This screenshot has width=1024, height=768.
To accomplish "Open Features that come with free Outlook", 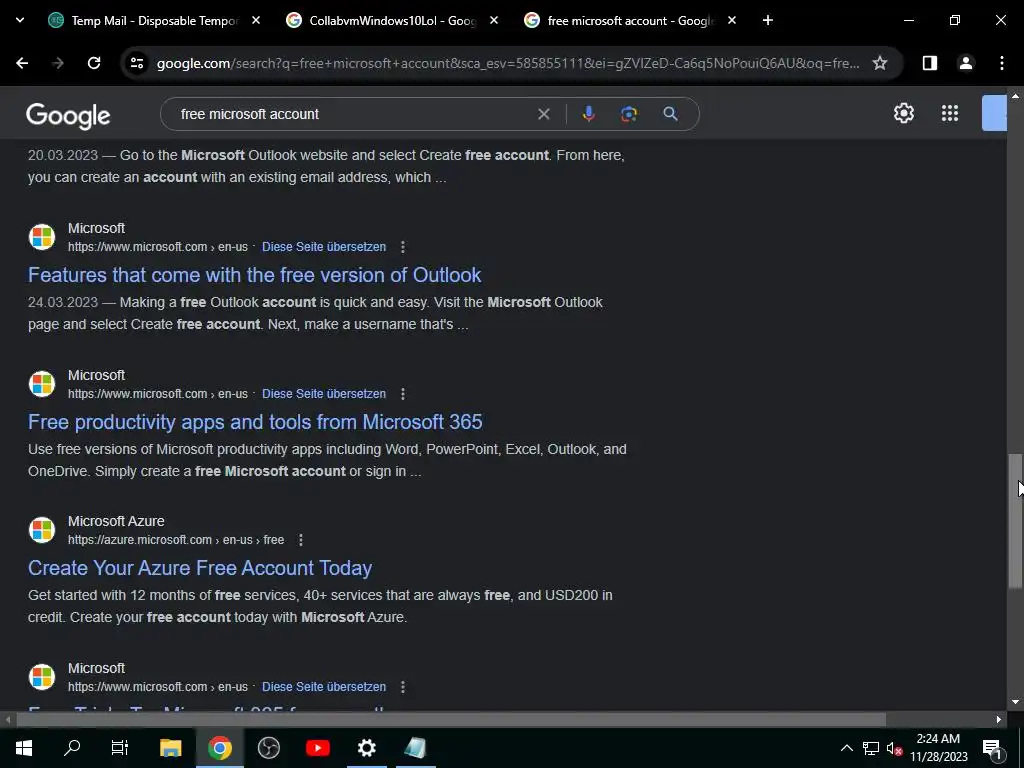I will (x=255, y=275).
